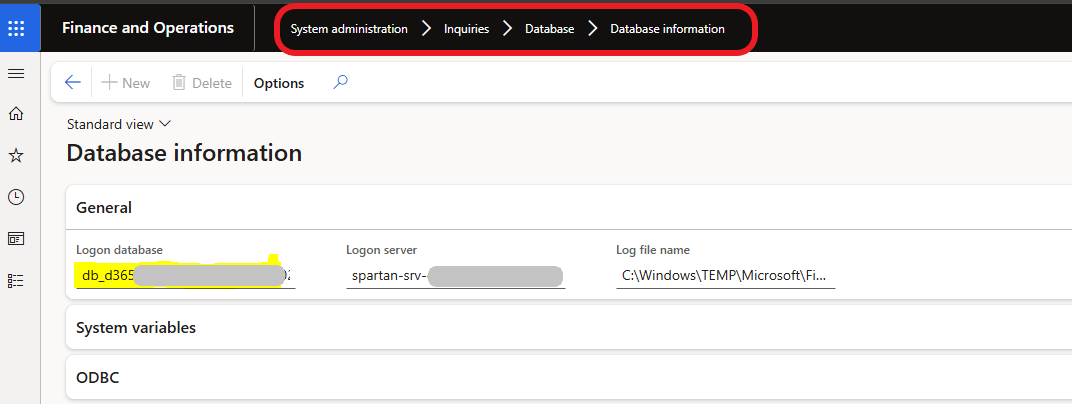Collapse the General section
Viewport: 1072px width, 404px height.
569,207
